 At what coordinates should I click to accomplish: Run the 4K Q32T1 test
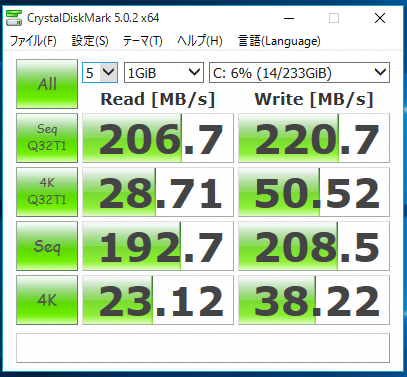point(47,192)
